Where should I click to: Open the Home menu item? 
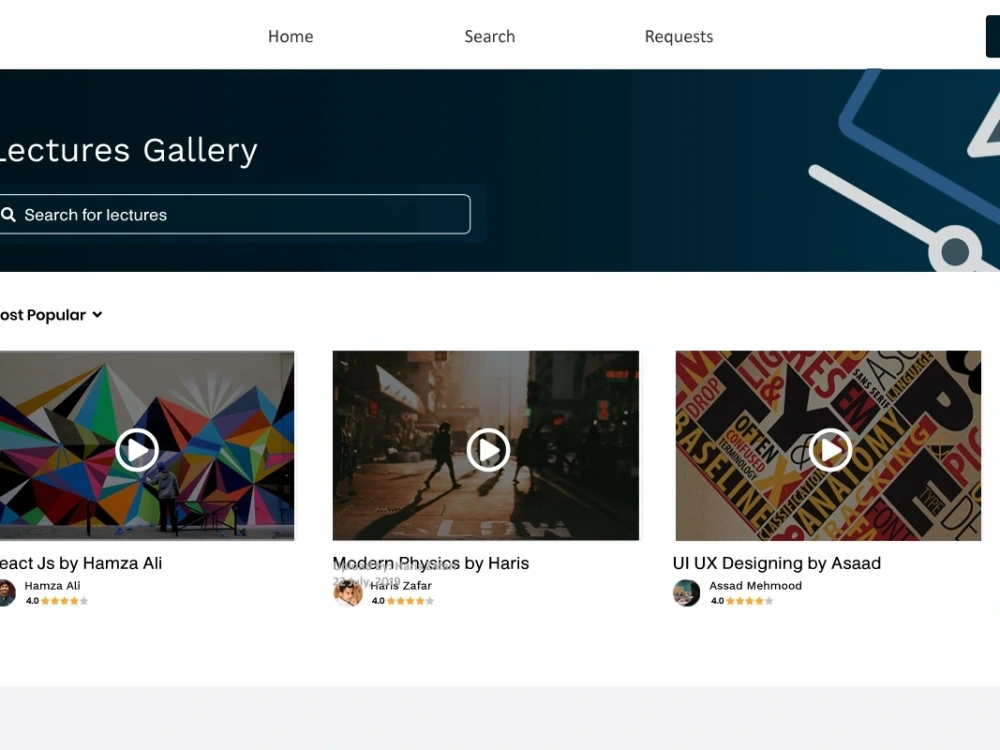pyautogui.click(x=290, y=36)
